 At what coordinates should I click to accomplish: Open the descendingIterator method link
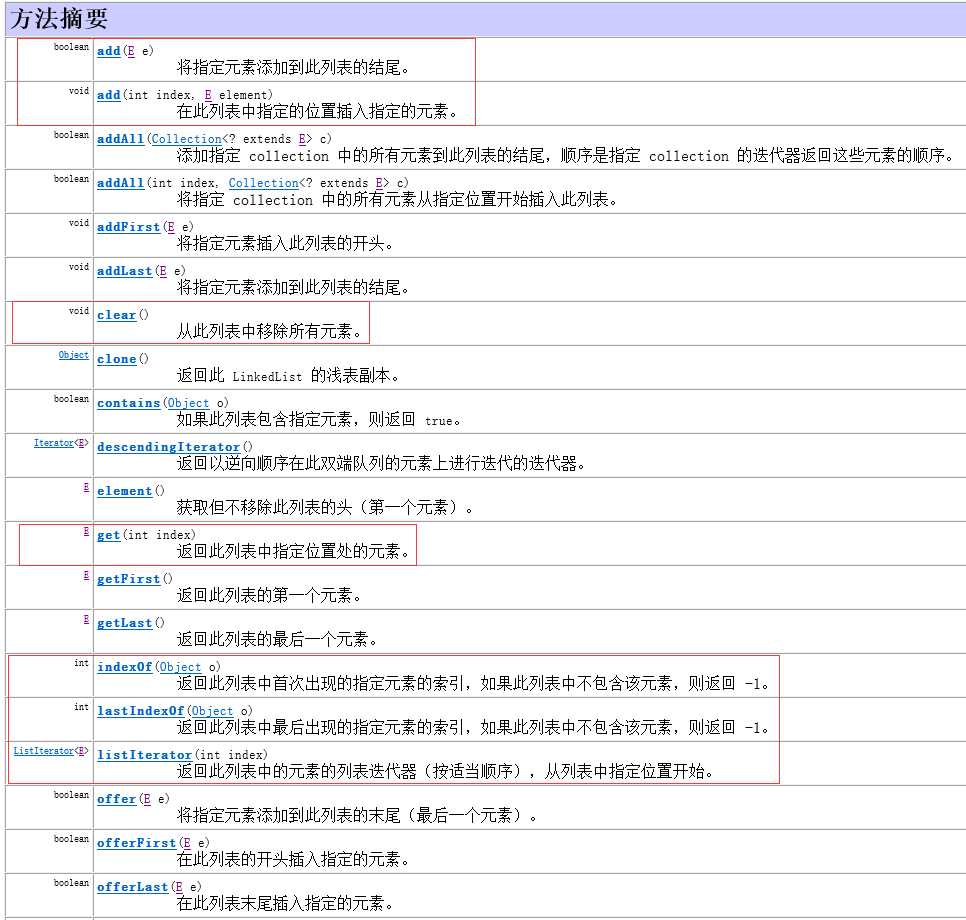[x=168, y=447]
